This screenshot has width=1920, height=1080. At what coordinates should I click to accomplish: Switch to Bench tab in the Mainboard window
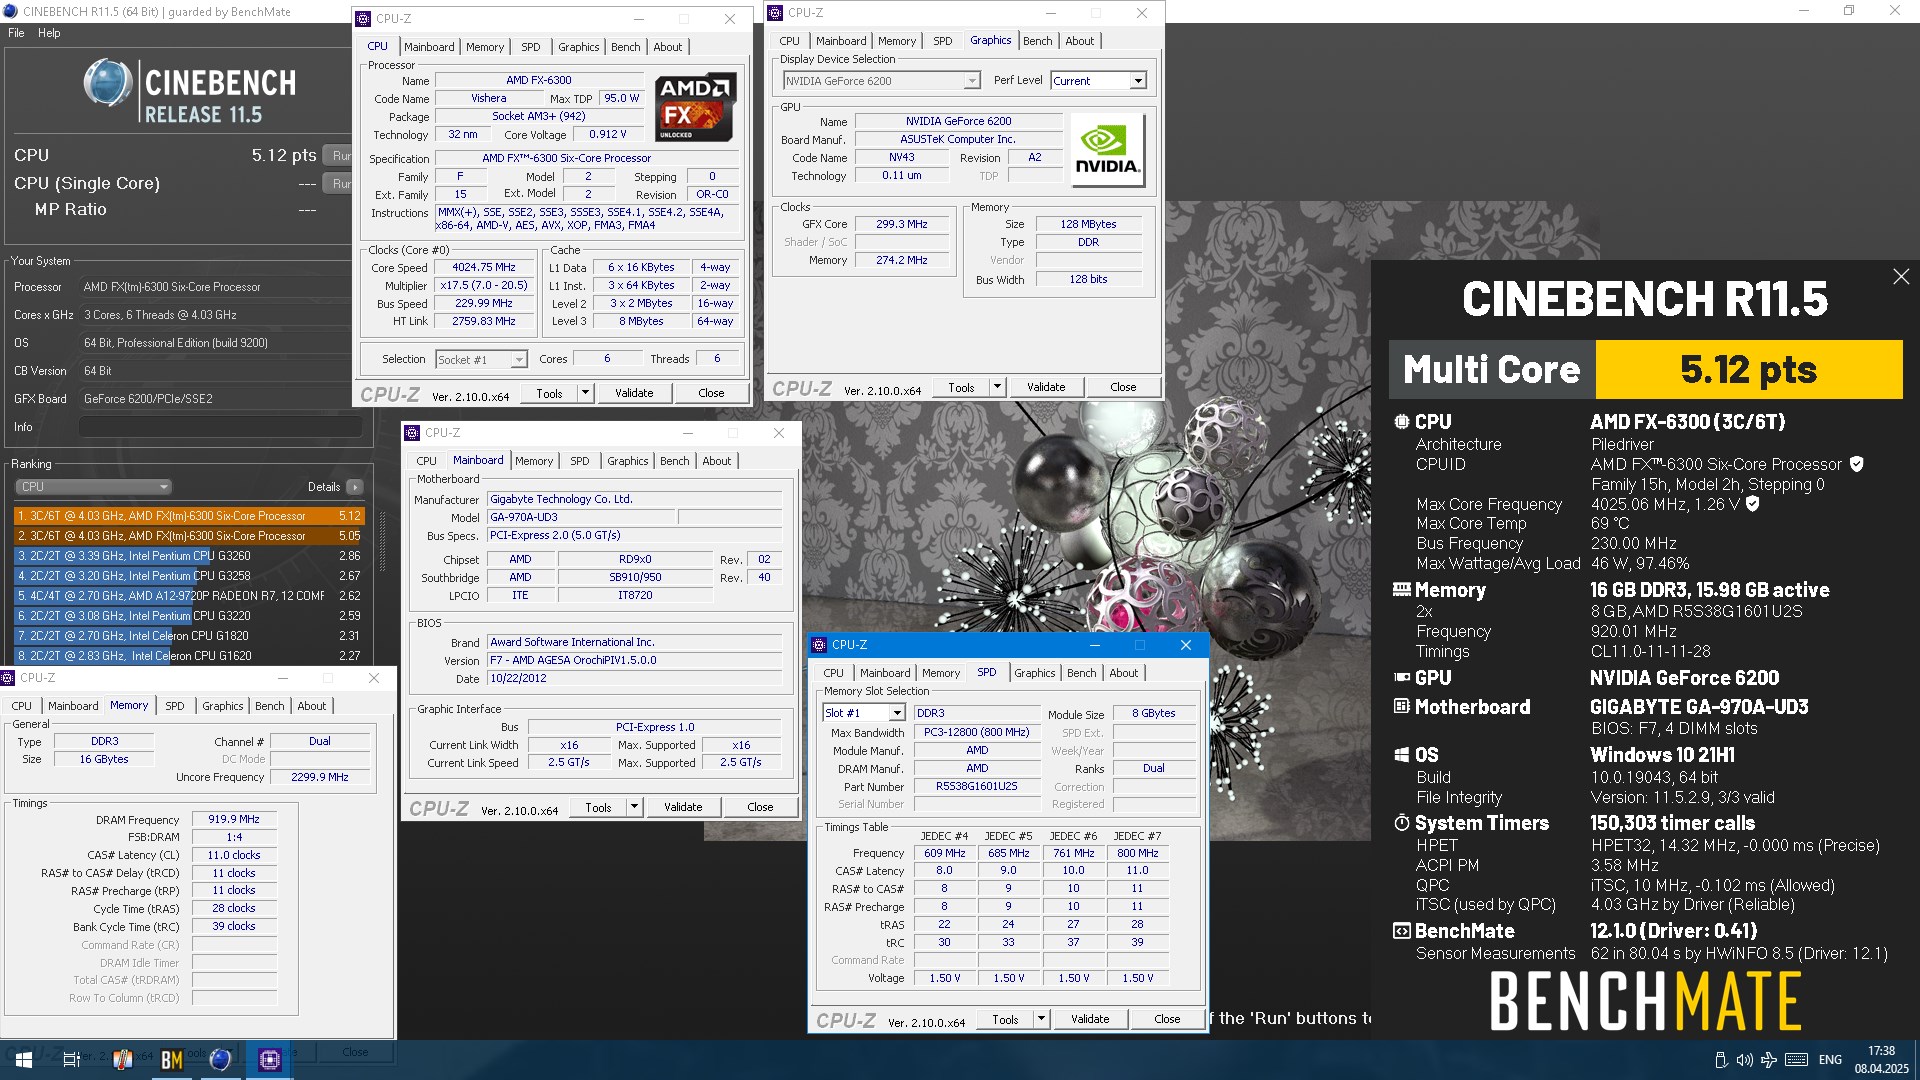tap(674, 461)
